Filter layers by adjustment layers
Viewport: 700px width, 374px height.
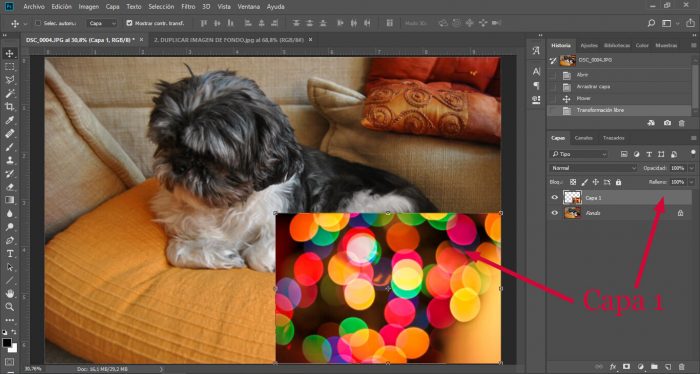637,154
